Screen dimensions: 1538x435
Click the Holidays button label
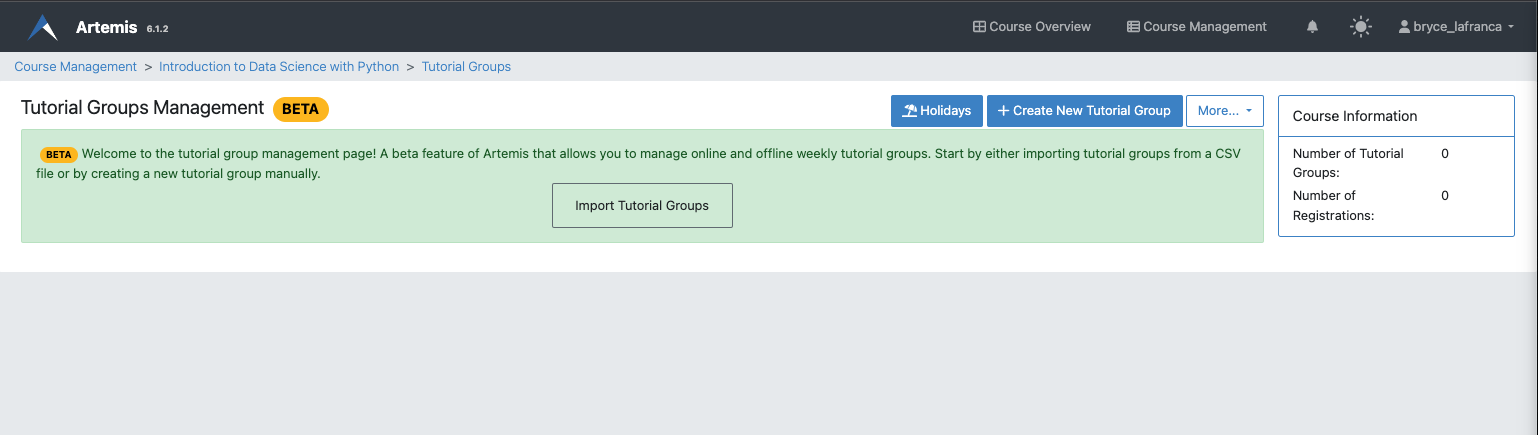pyautogui.click(x=945, y=111)
